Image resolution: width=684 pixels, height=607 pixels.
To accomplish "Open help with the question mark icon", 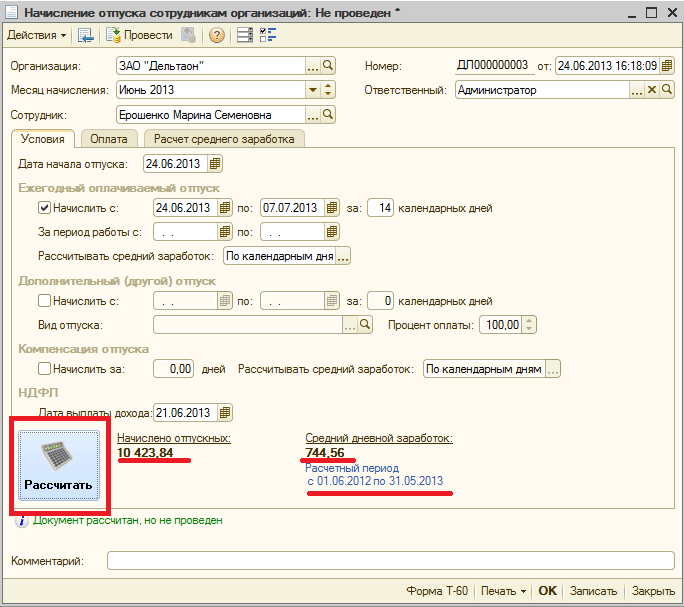I will 216,35.
